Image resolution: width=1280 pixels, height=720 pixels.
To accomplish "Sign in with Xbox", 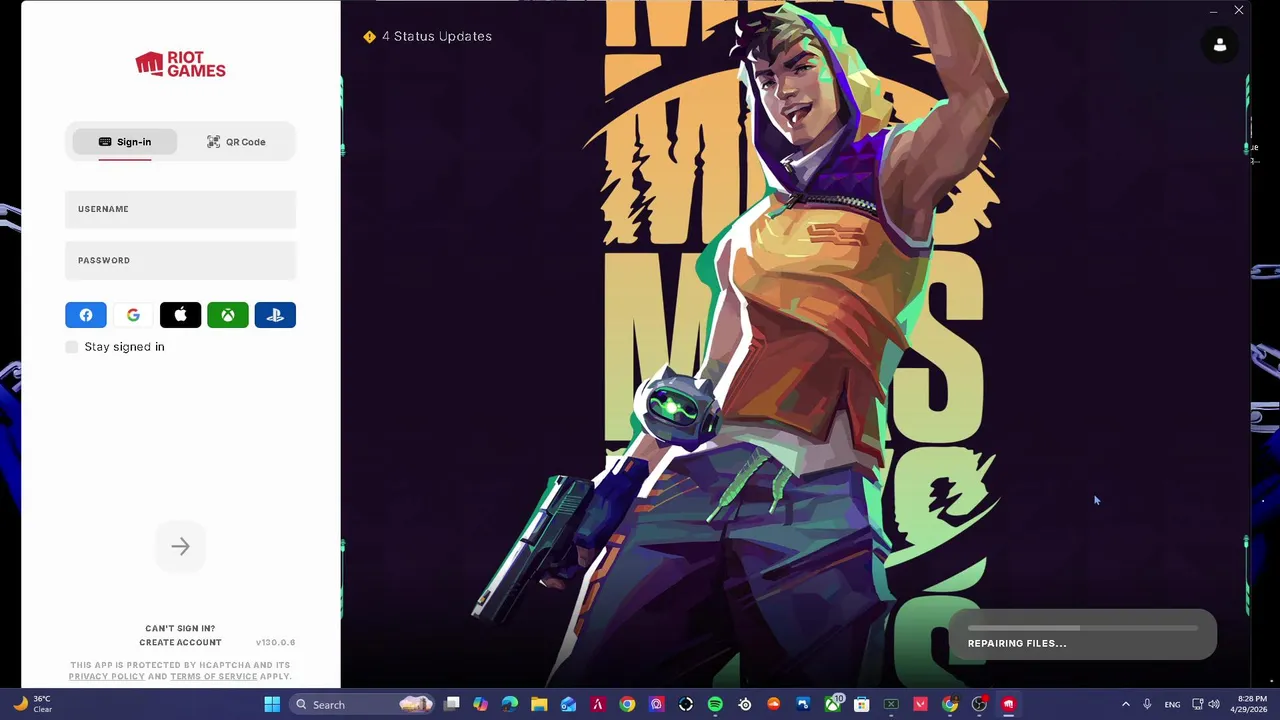I will pyautogui.click(x=228, y=315).
